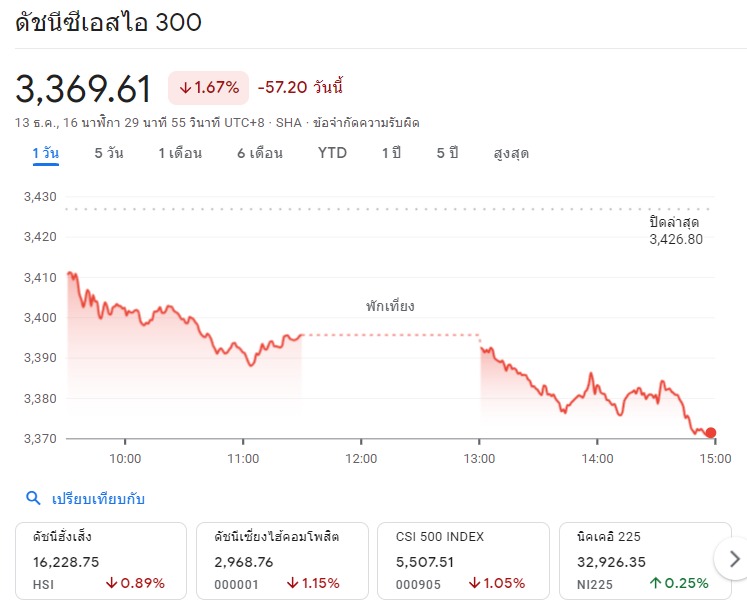Click the search magnifier compare icon

(33, 498)
